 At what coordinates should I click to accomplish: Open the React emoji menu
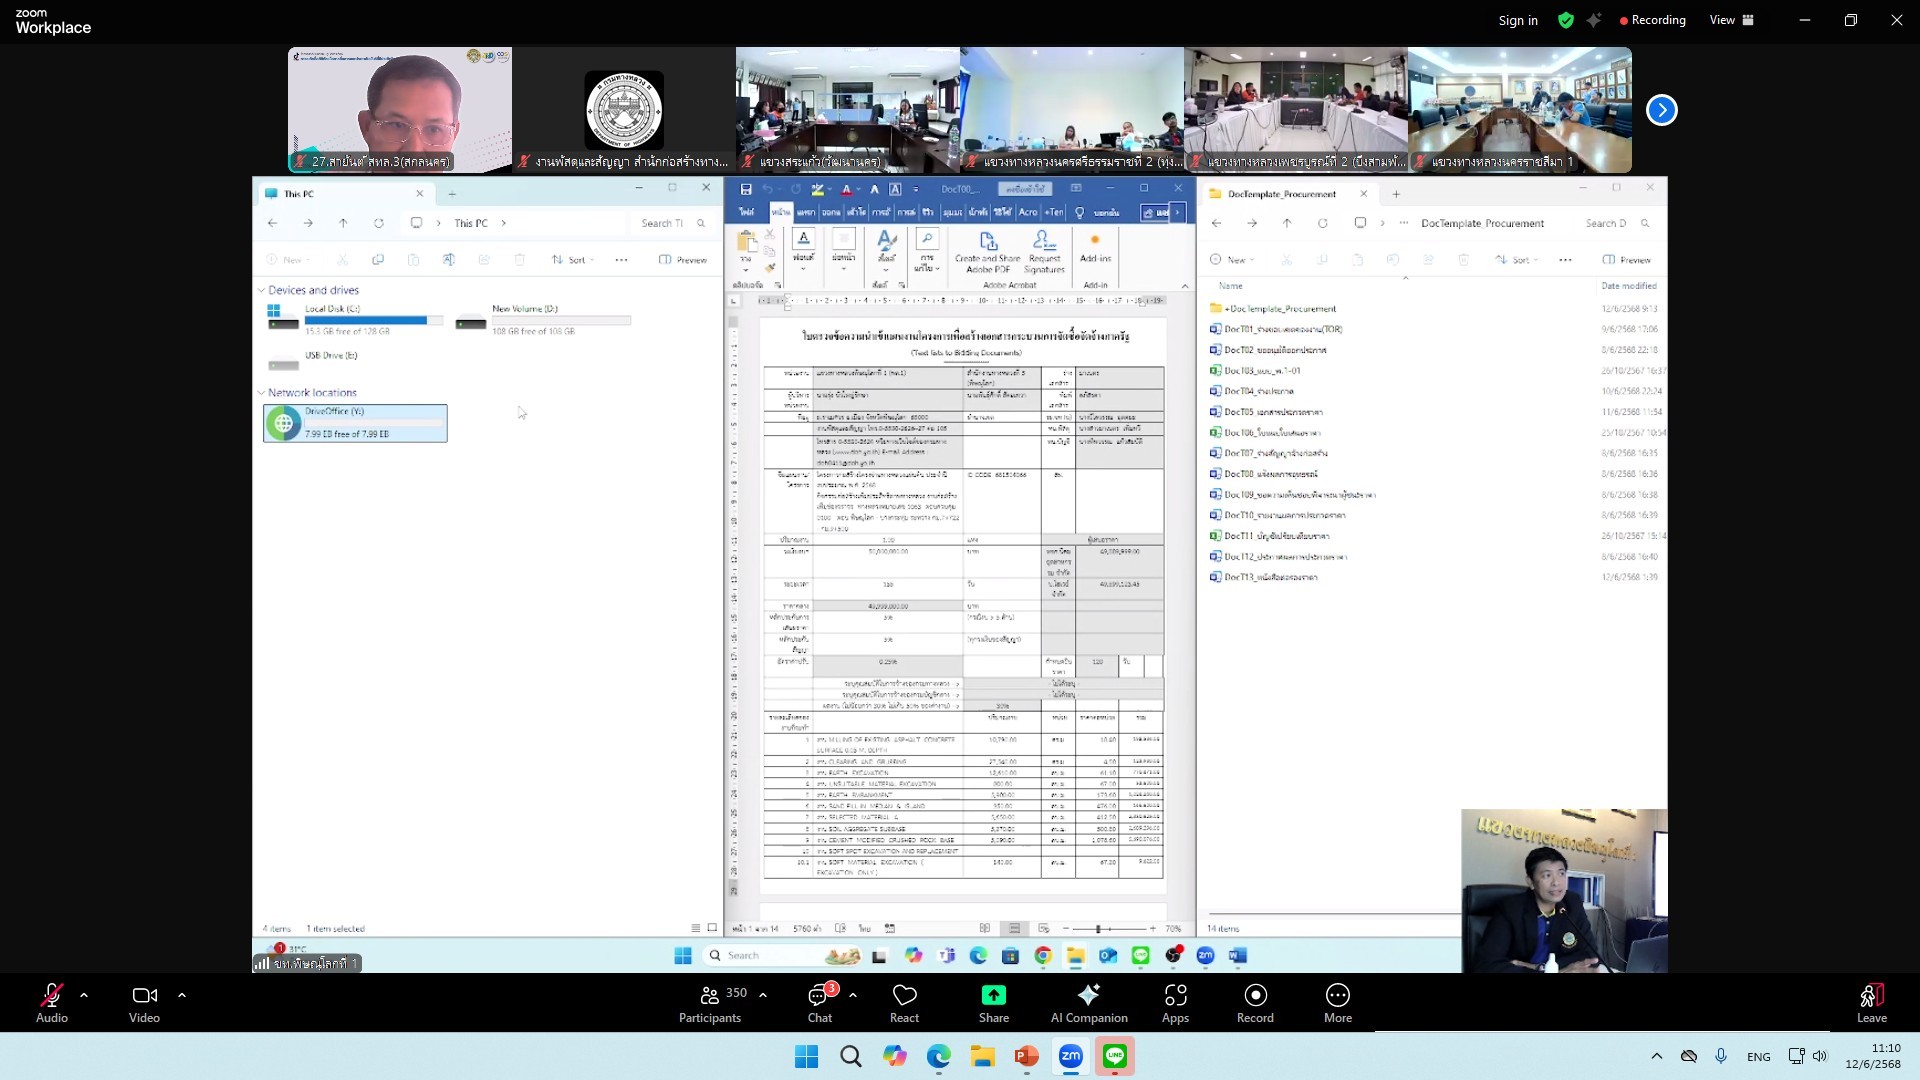[904, 996]
